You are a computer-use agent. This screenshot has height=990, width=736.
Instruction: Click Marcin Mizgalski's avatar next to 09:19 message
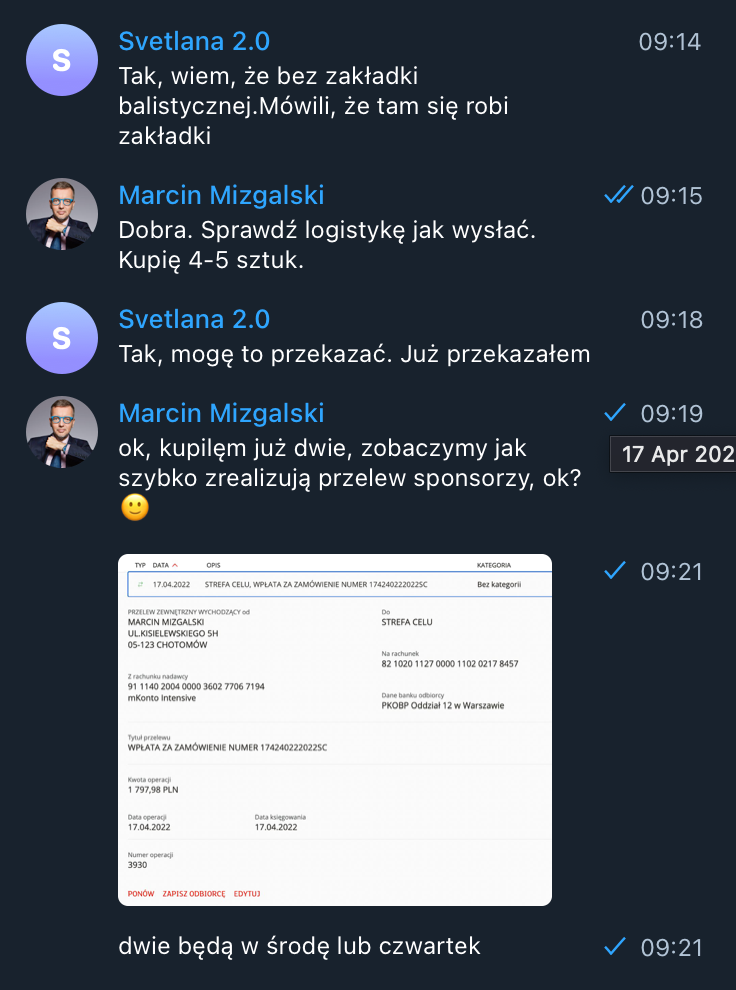click(x=62, y=432)
